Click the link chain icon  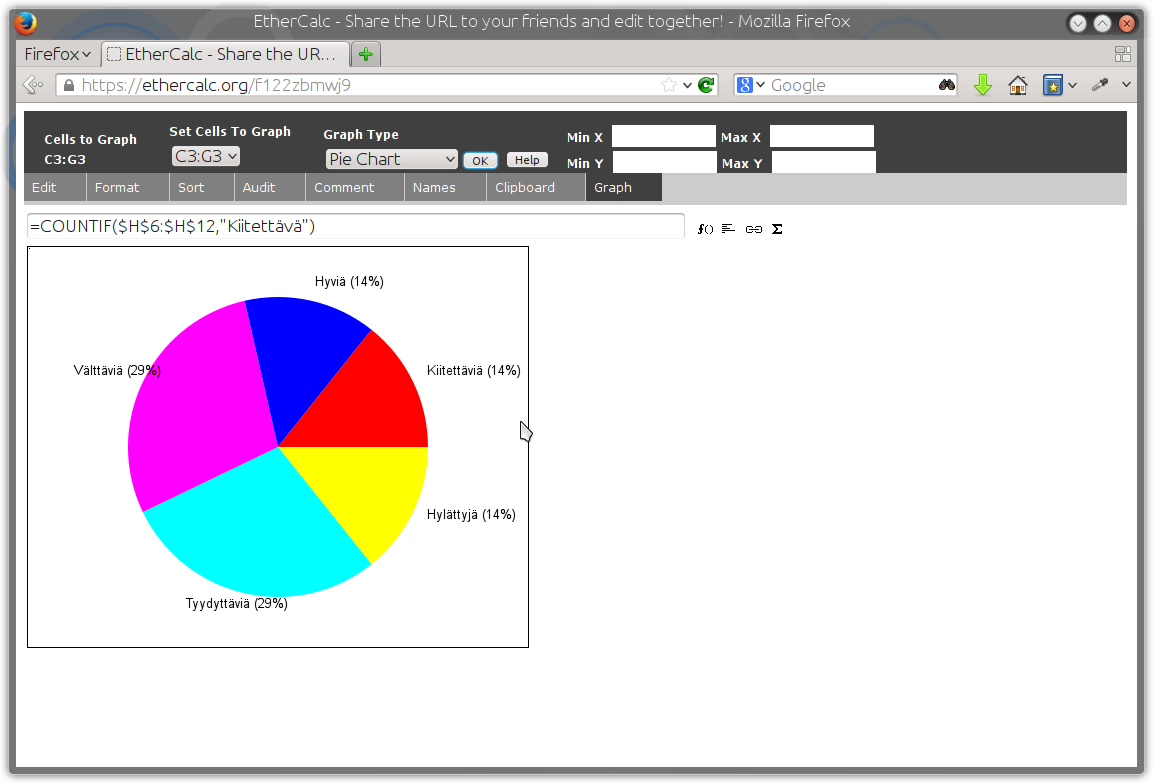pos(753,229)
